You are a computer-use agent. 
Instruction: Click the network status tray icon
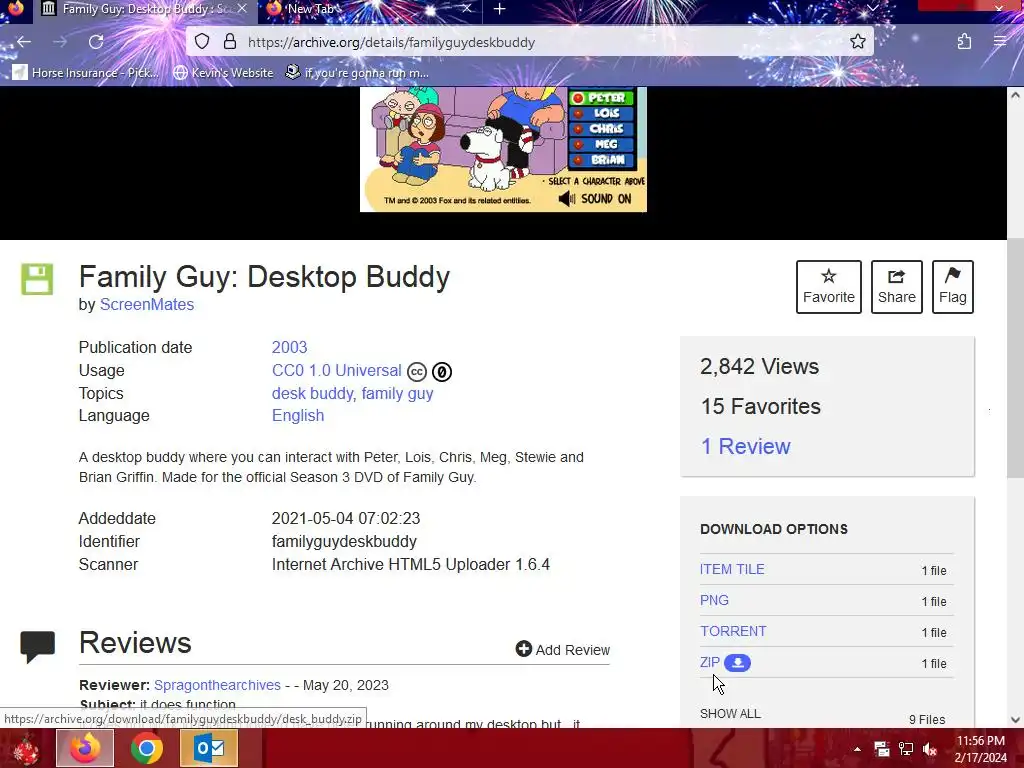[906, 749]
